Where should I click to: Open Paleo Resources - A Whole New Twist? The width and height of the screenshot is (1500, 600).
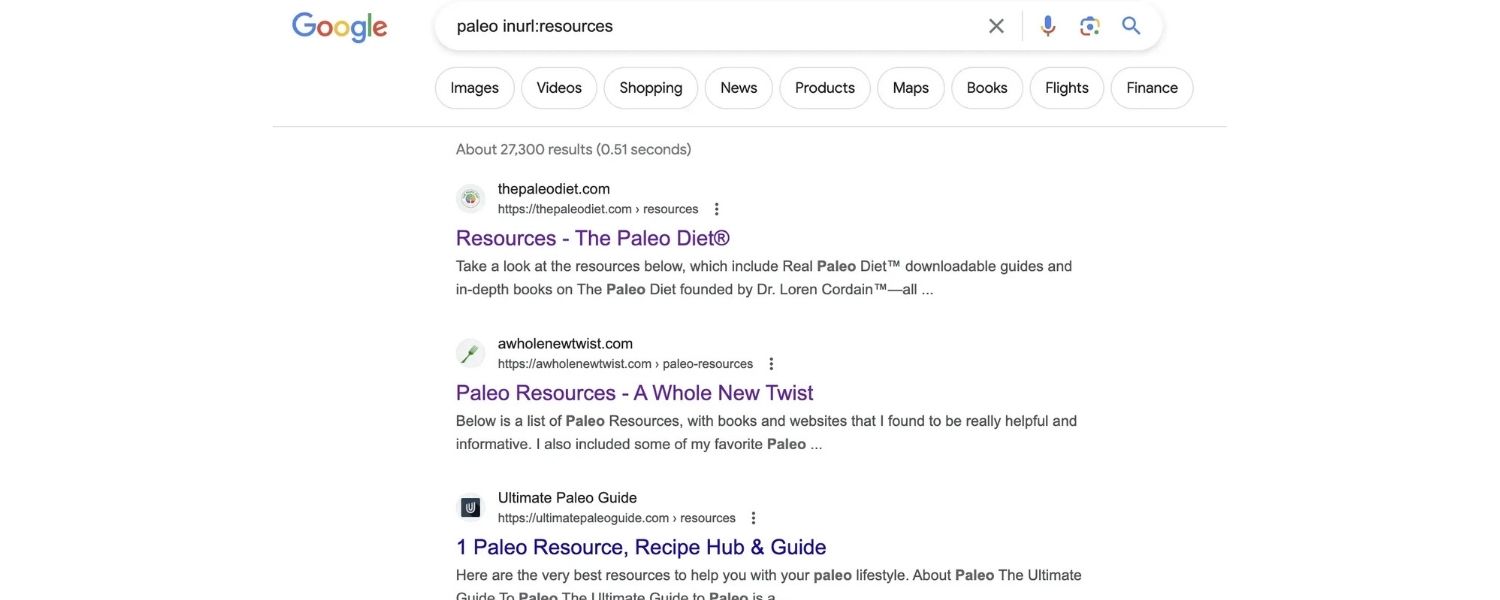point(634,390)
